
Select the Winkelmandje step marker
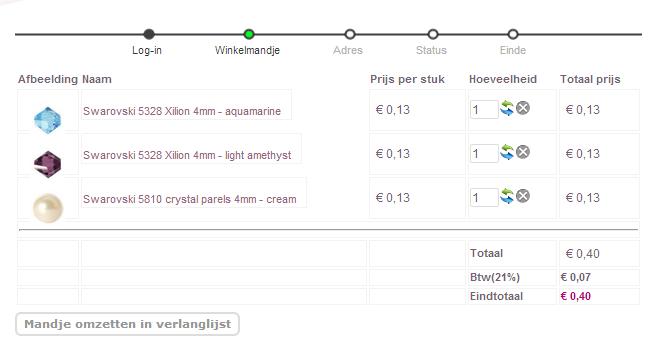(249, 34)
